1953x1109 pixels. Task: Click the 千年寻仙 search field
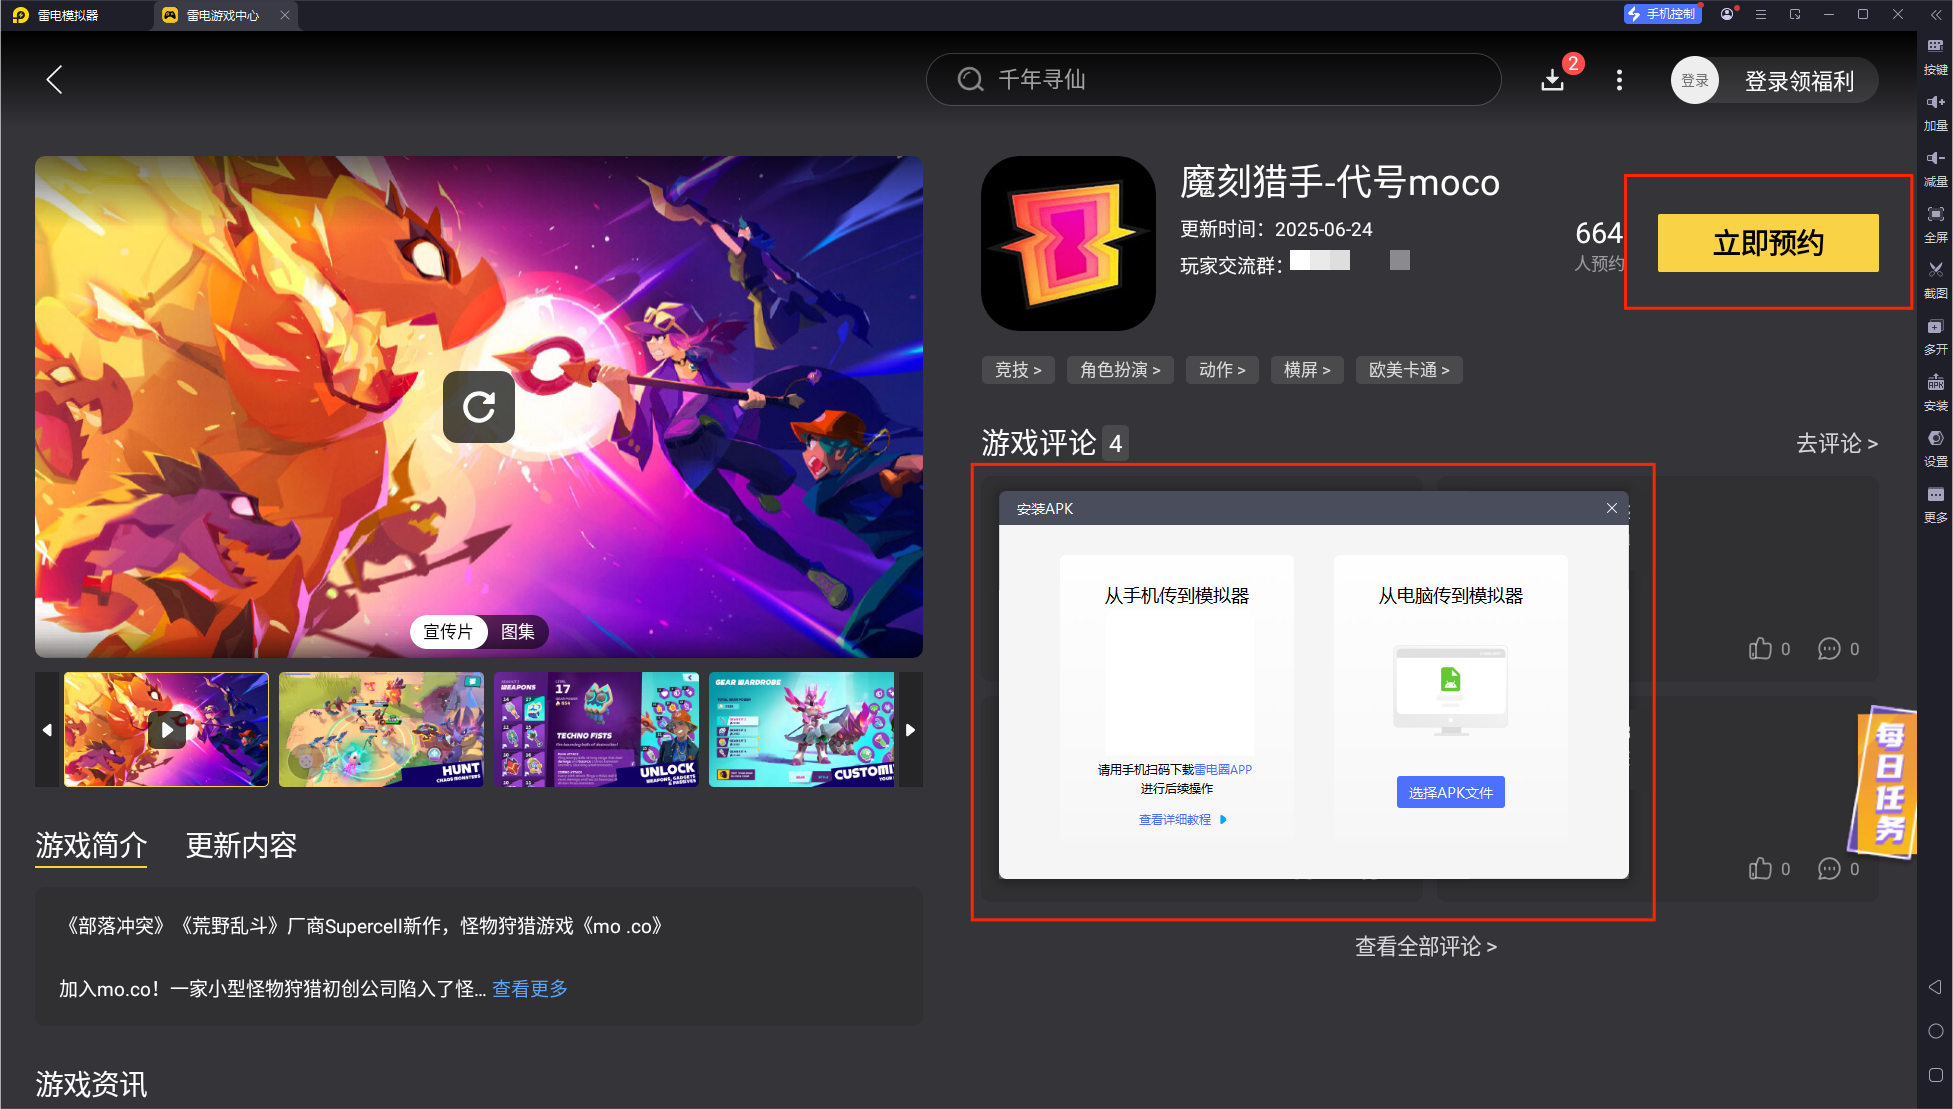[x=1213, y=80]
